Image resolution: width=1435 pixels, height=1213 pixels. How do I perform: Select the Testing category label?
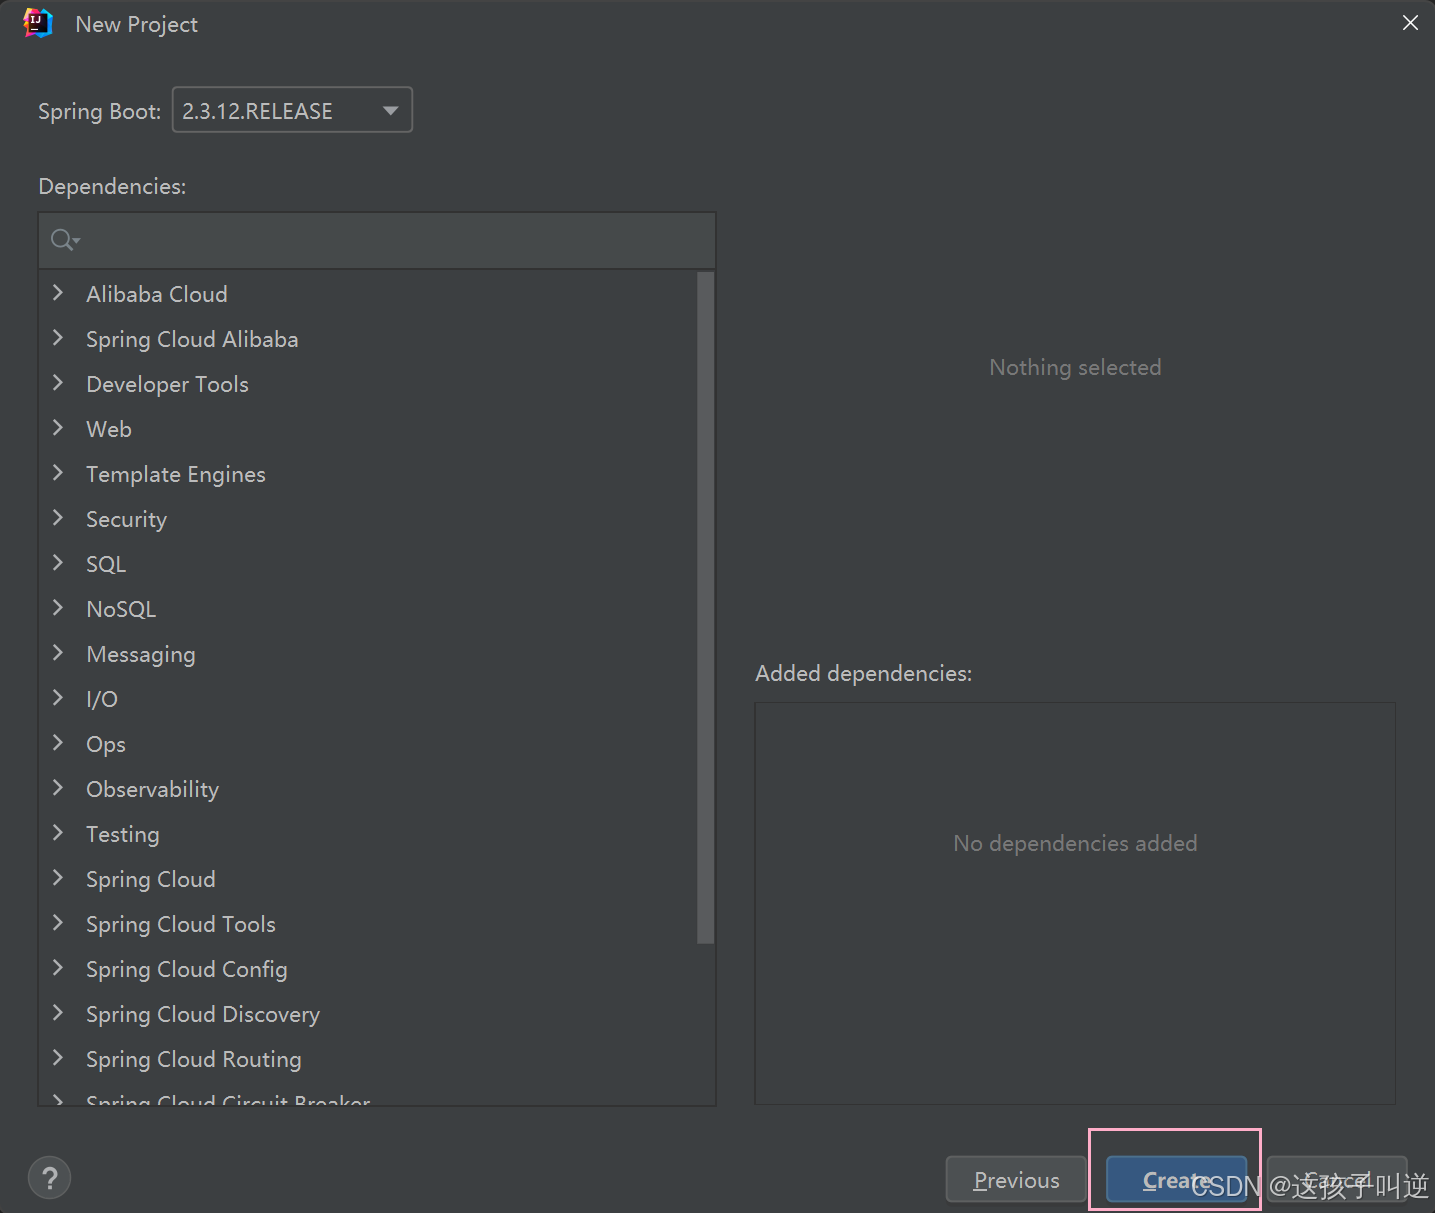pos(122,835)
